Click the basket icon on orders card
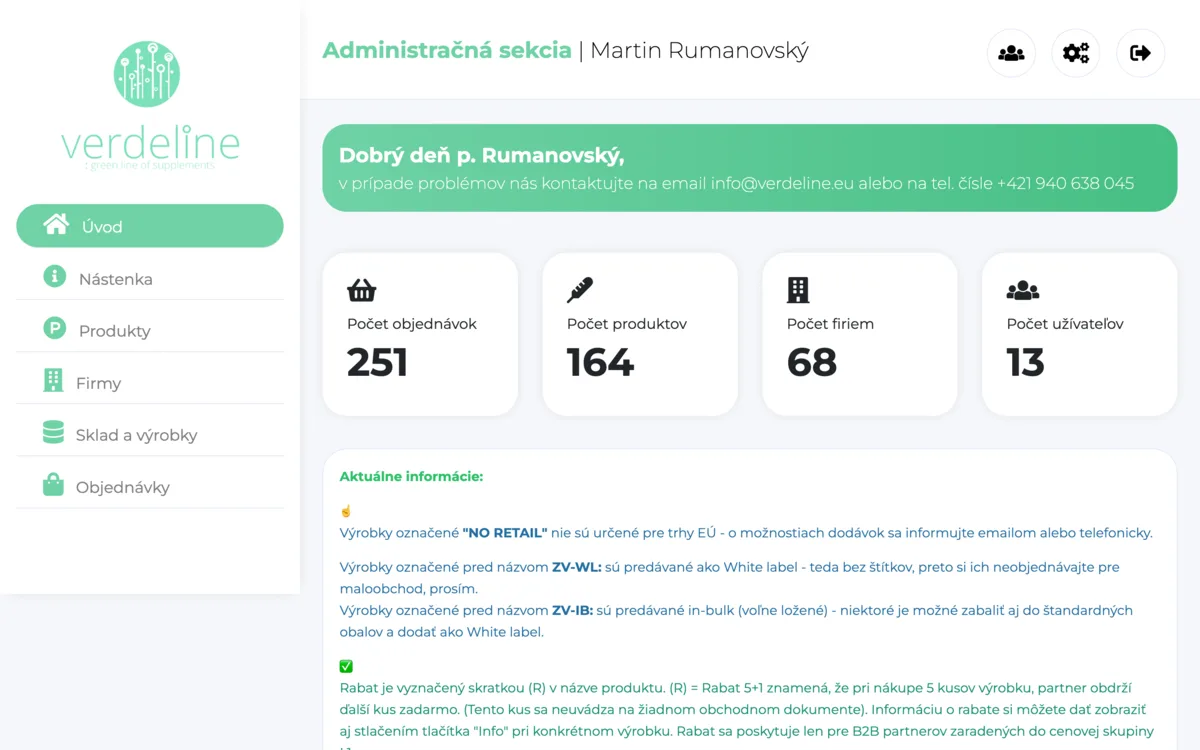 coord(362,290)
